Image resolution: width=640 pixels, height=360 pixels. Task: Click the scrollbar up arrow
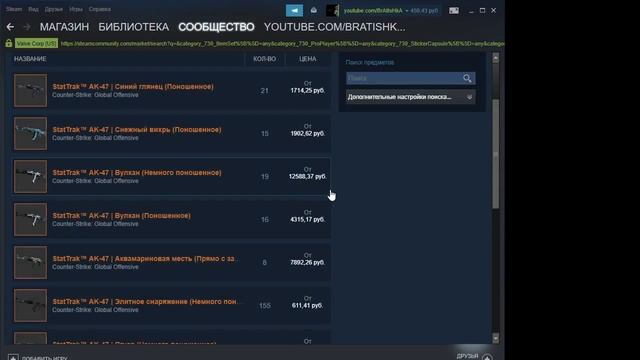(496, 58)
